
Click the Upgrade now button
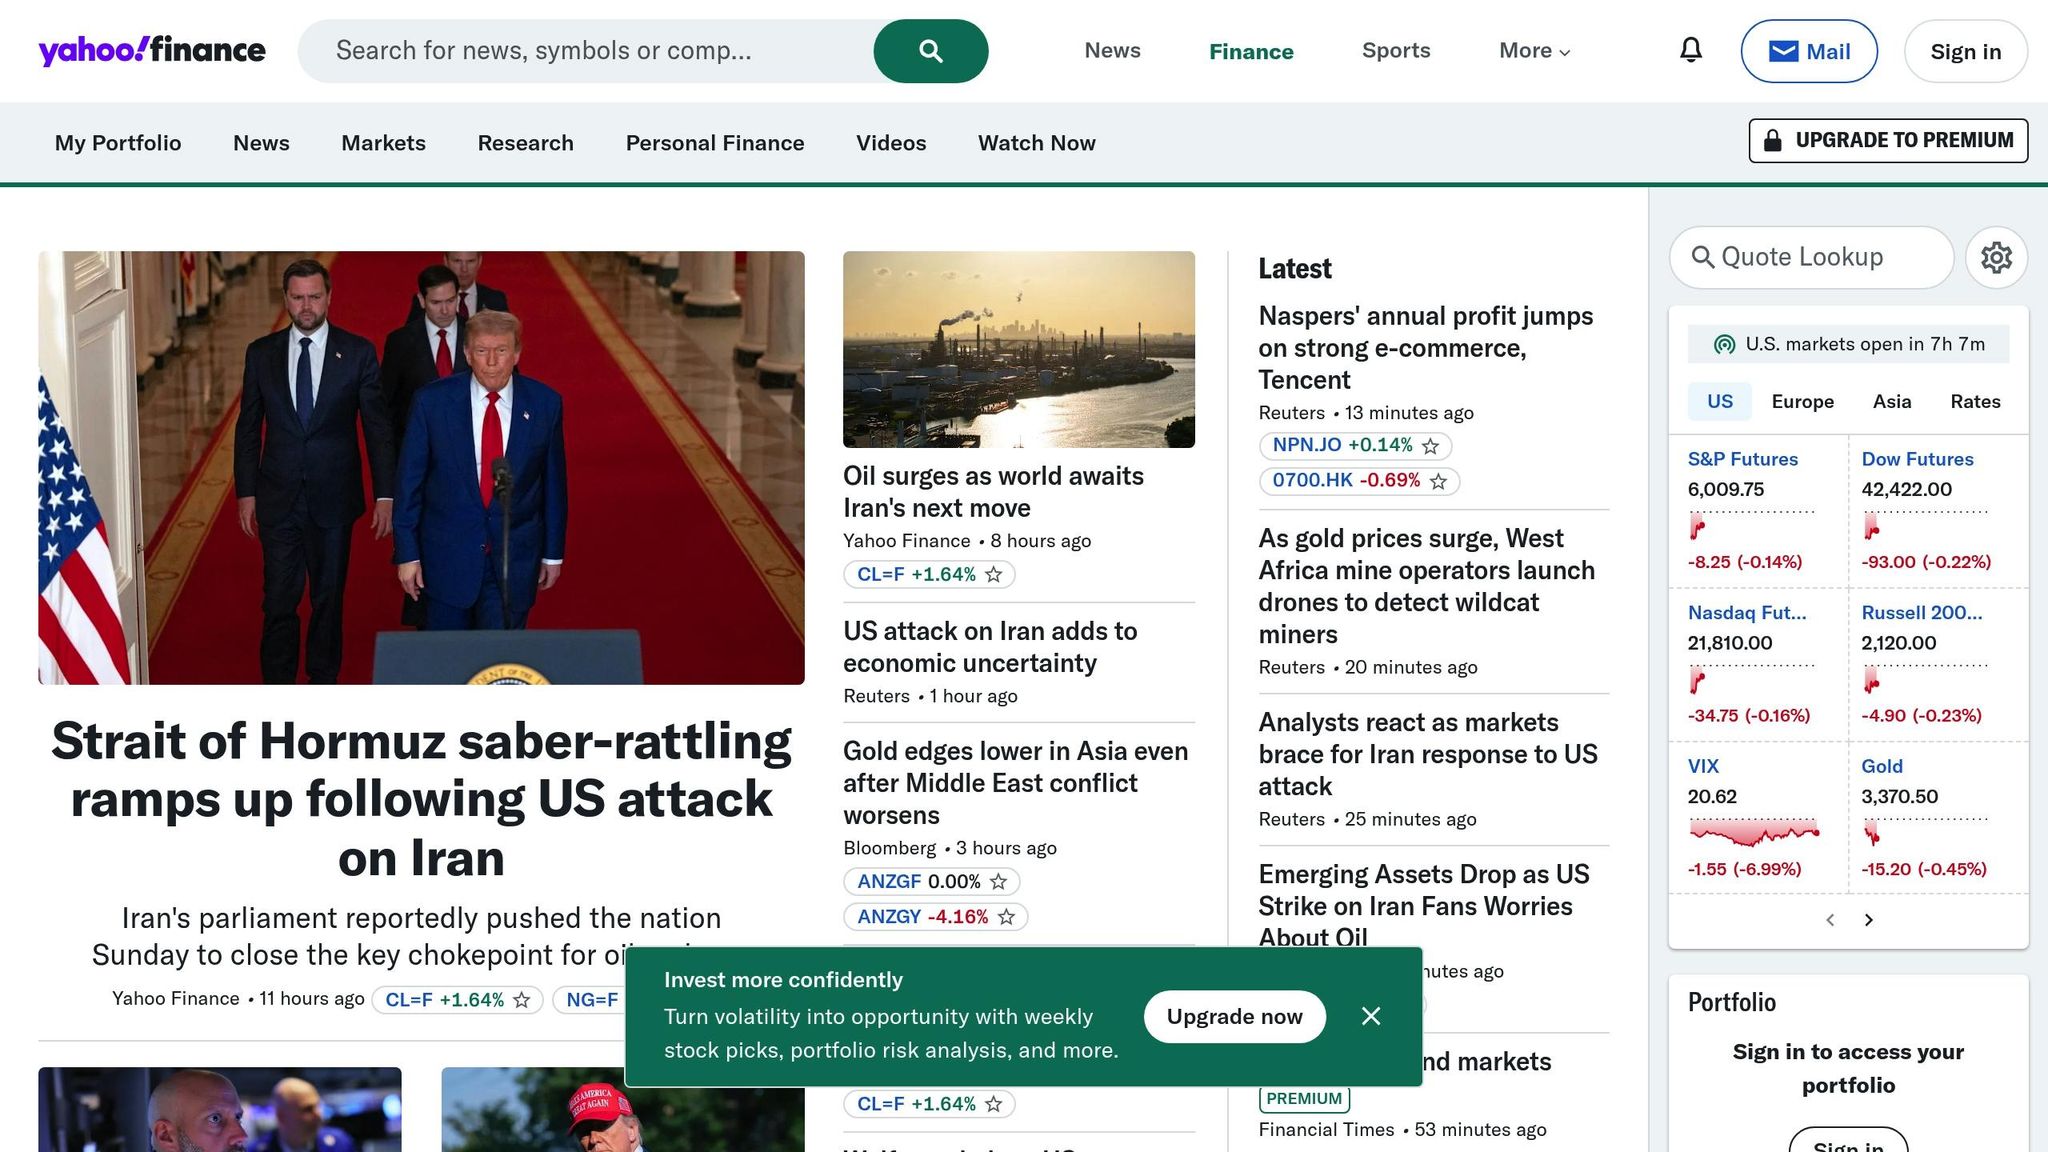point(1235,1016)
